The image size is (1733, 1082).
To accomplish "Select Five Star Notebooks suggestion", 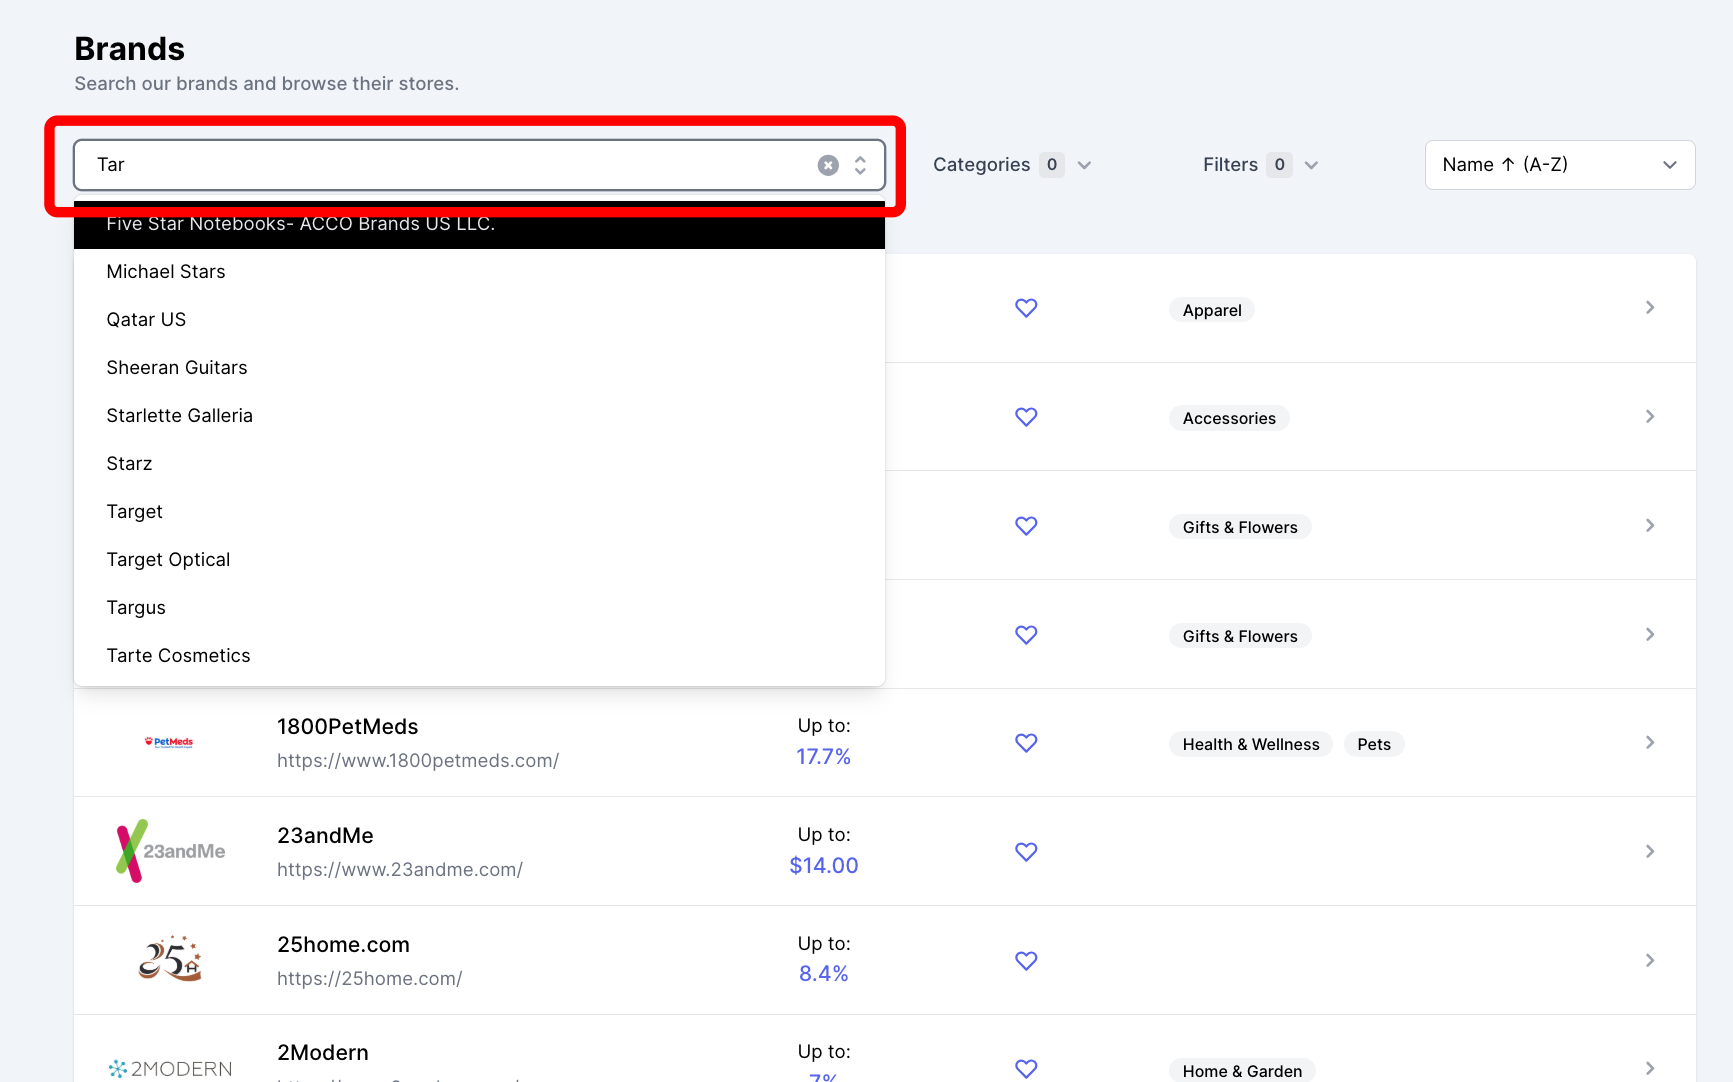I will coord(479,225).
